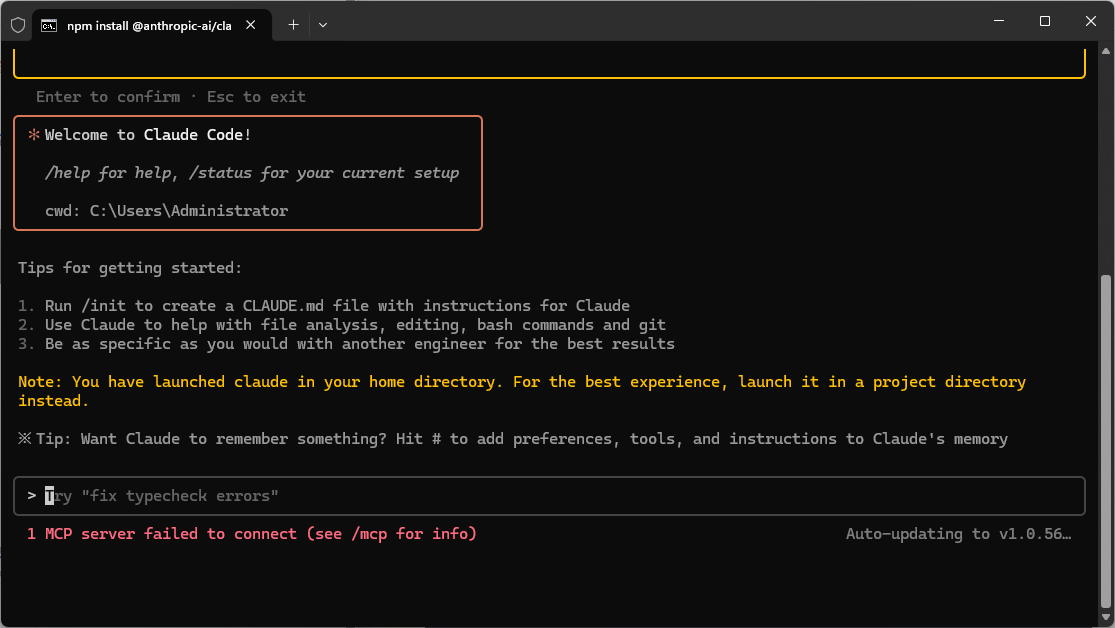Click the prompt input field "Try fix typecheck errors"
The height and width of the screenshot is (628, 1115).
tap(549, 496)
